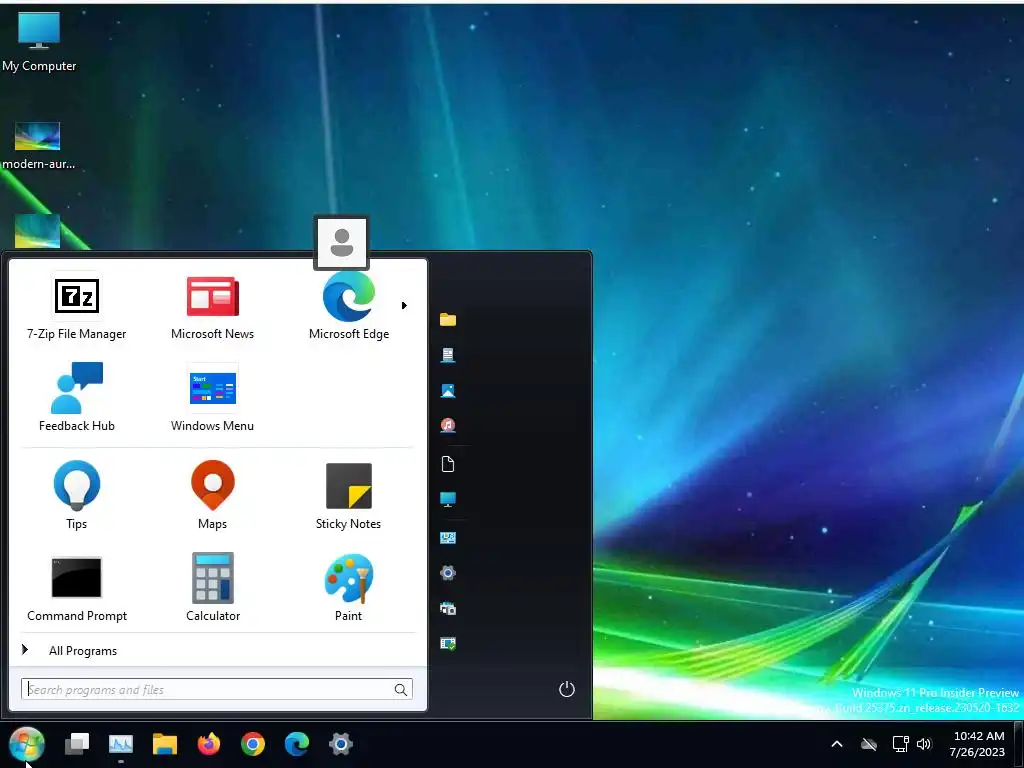
Task: Open Control Panel icon in Start sidebar
Action: click(x=448, y=538)
